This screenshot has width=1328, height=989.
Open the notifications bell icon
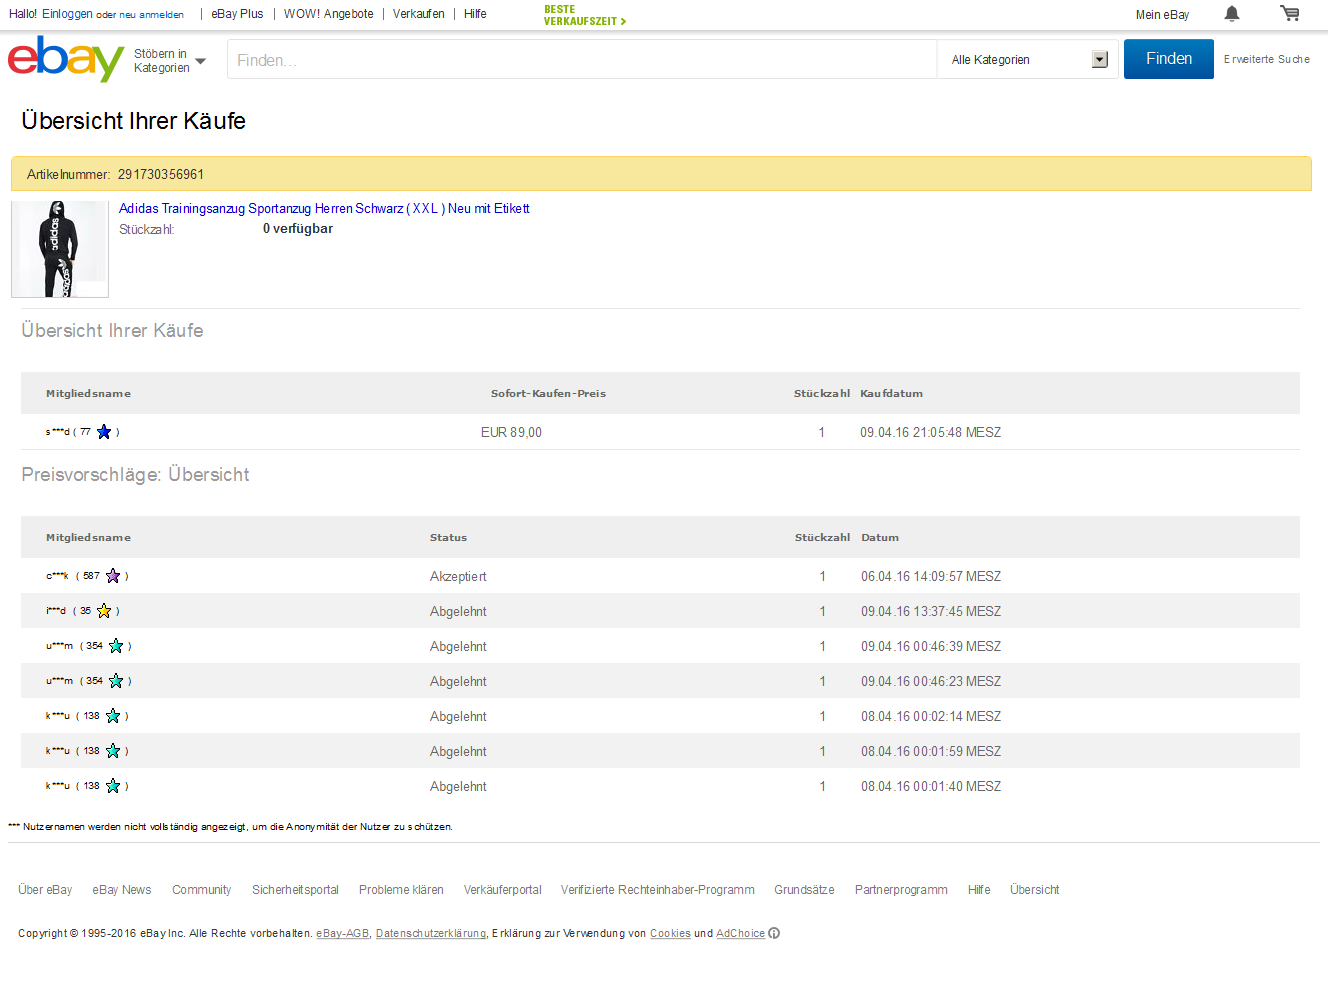(x=1232, y=14)
